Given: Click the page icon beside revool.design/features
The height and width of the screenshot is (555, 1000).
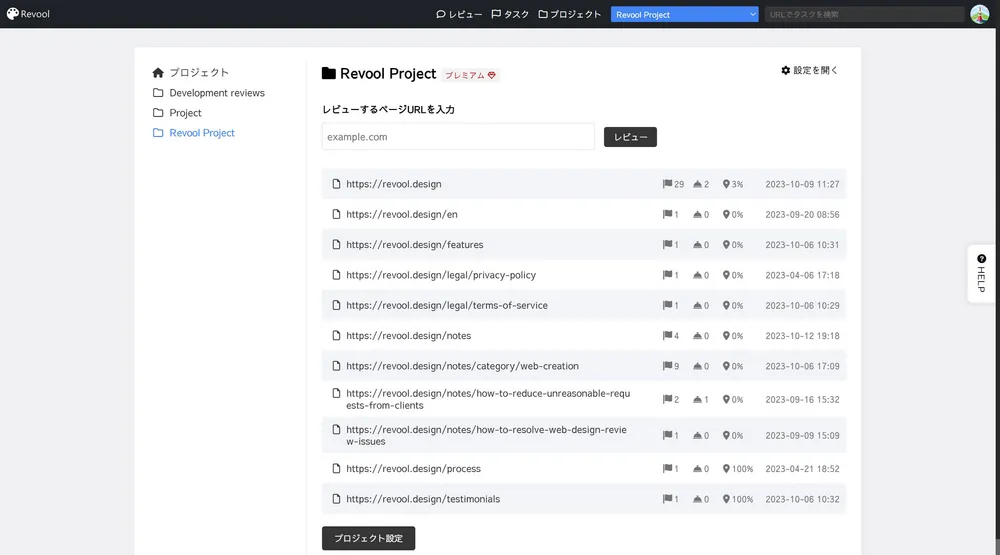Looking at the screenshot, I should [x=336, y=245].
